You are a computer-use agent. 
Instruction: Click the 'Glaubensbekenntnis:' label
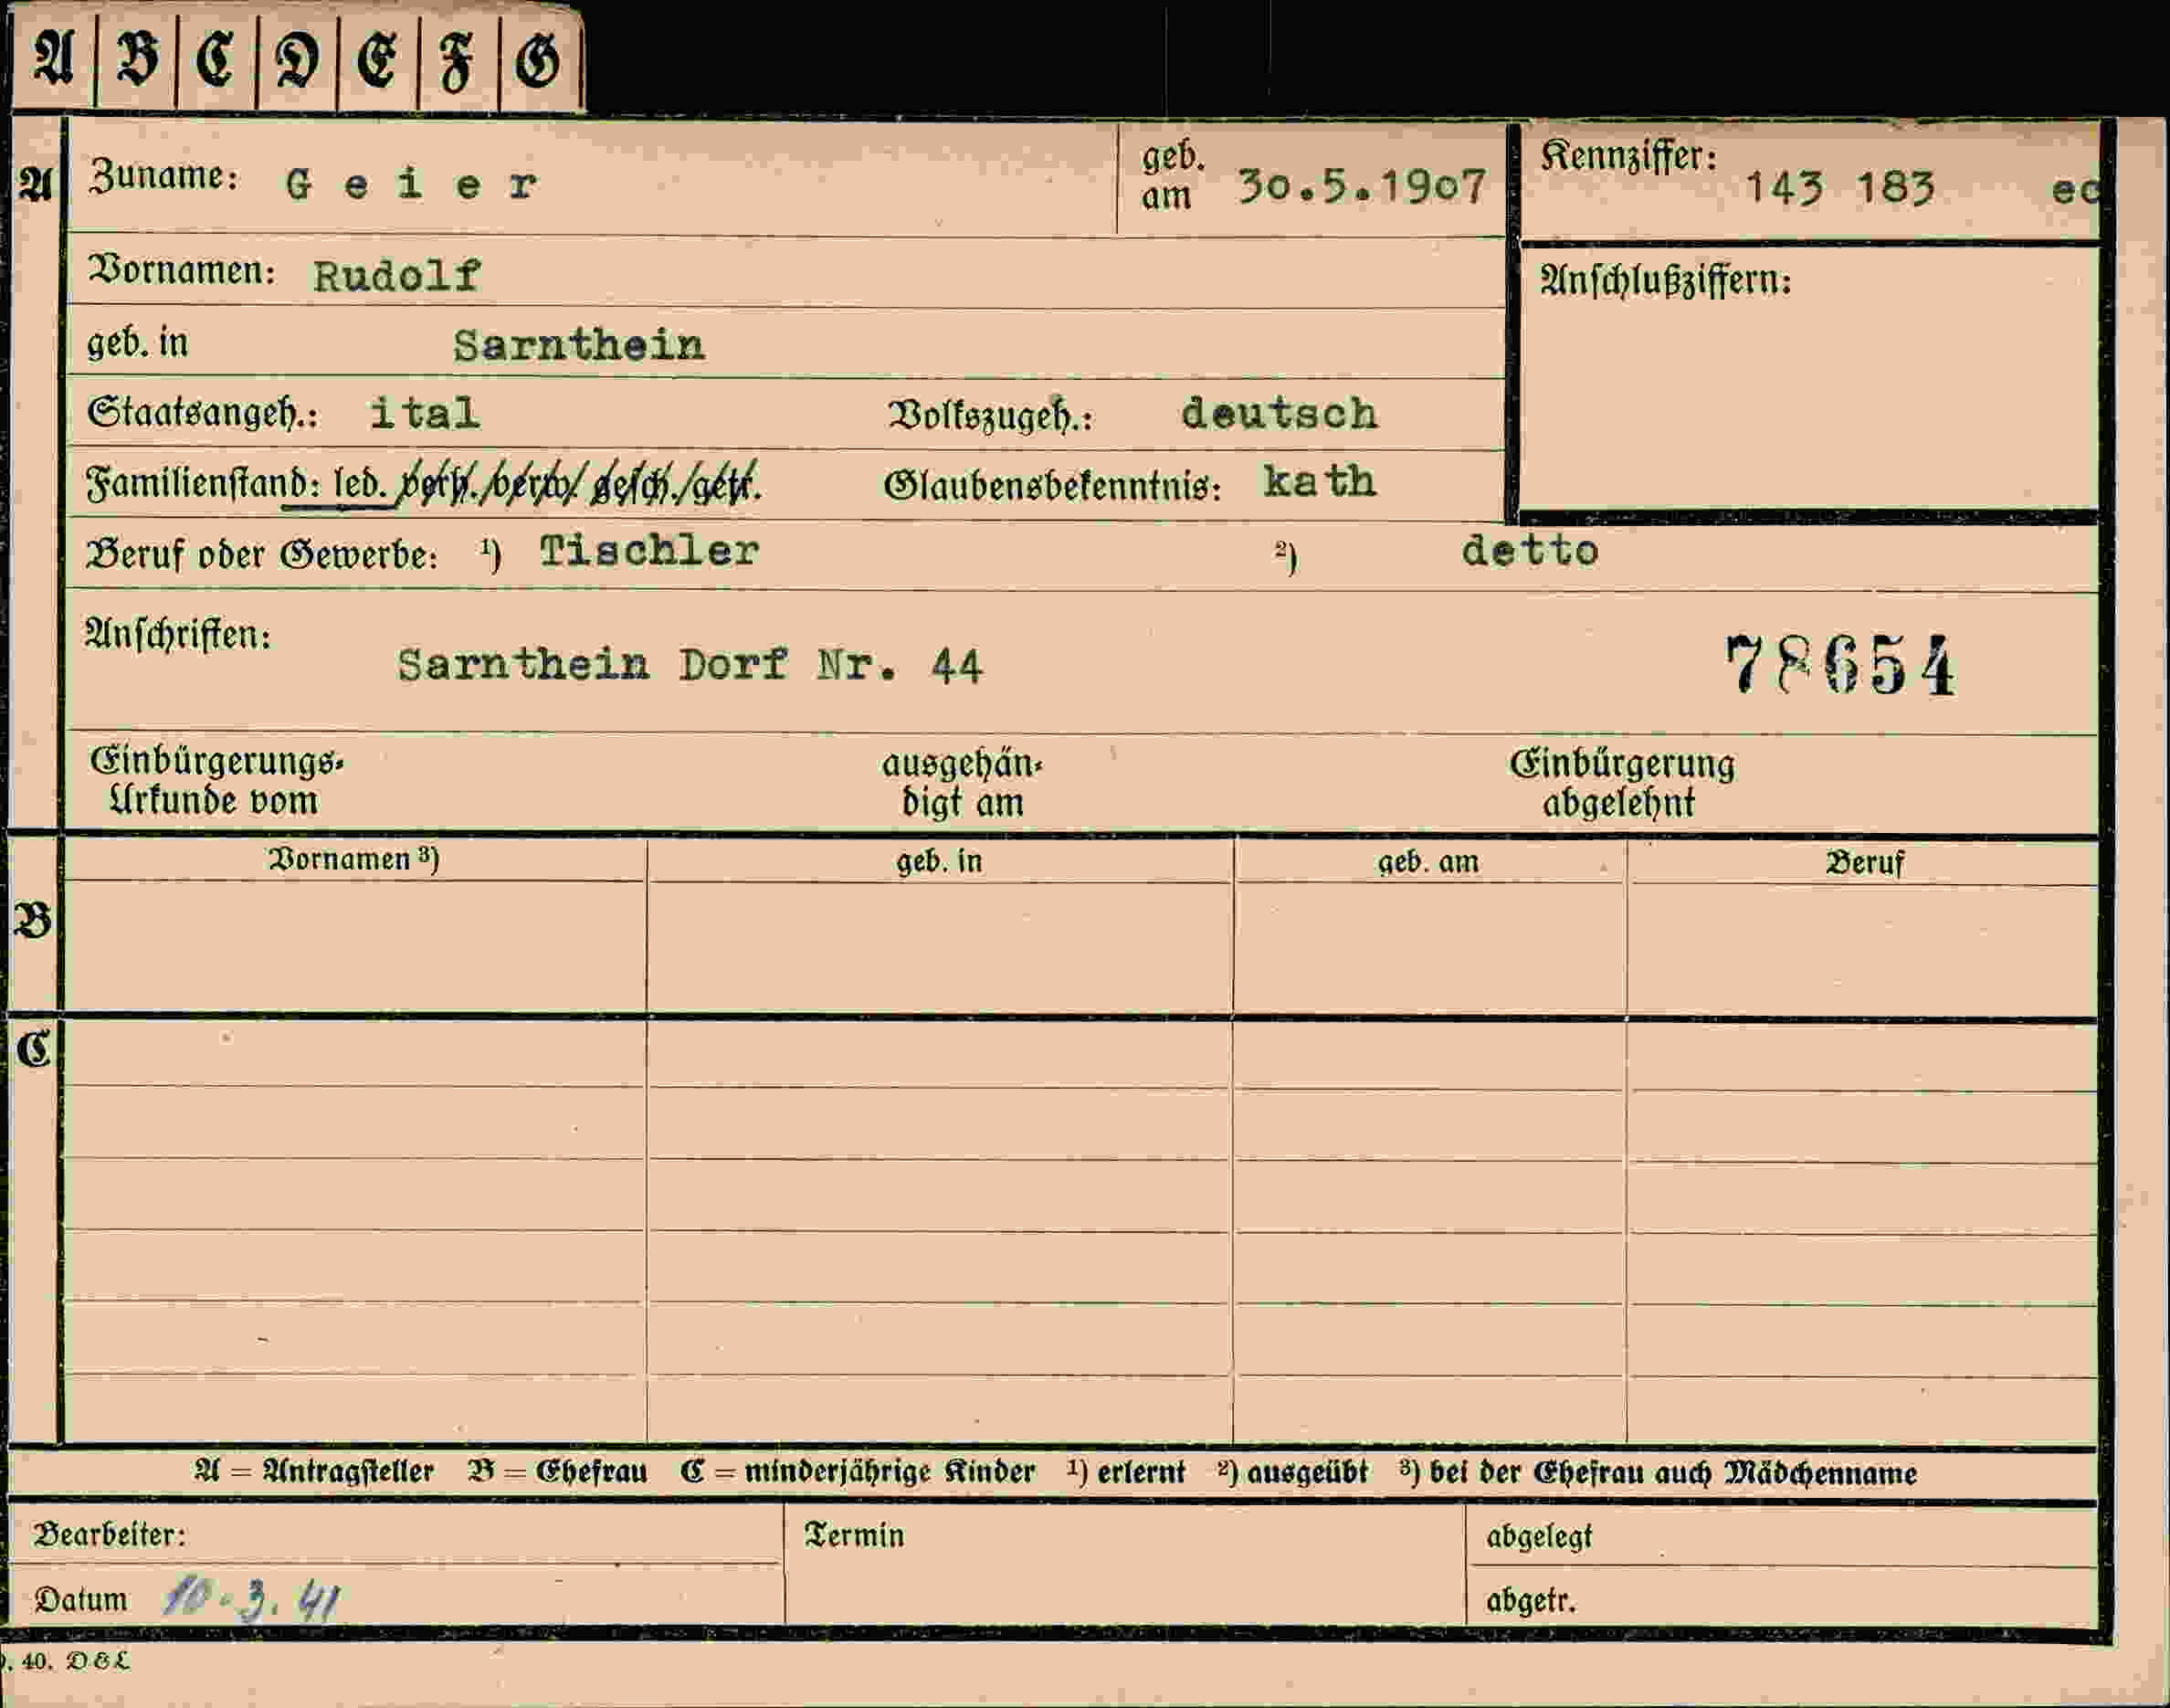coord(1052,487)
